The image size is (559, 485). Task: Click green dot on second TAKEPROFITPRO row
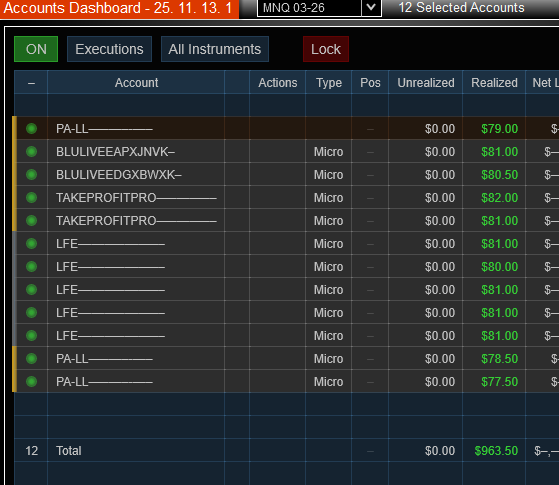click(31, 221)
